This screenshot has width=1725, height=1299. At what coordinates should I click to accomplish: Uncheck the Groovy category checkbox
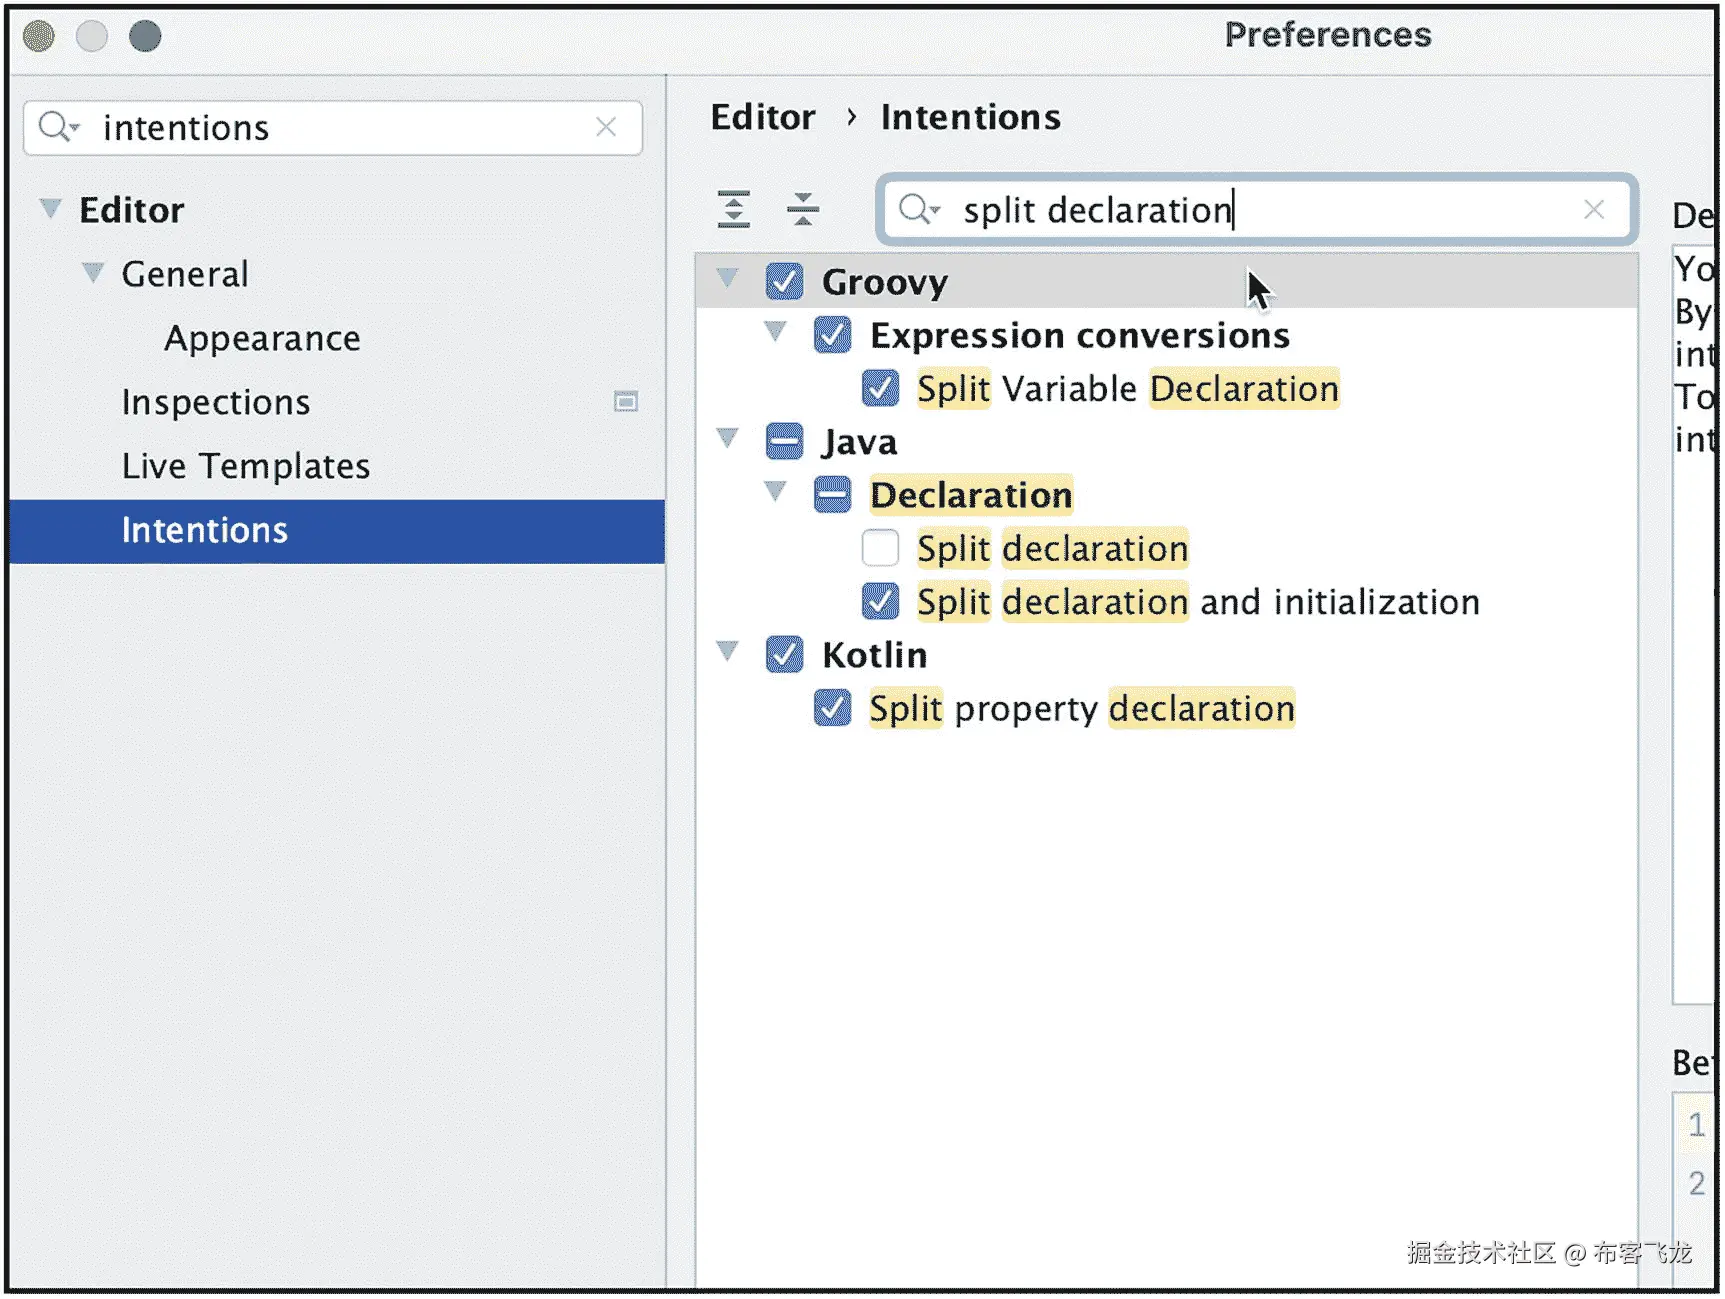tap(784, 282)
